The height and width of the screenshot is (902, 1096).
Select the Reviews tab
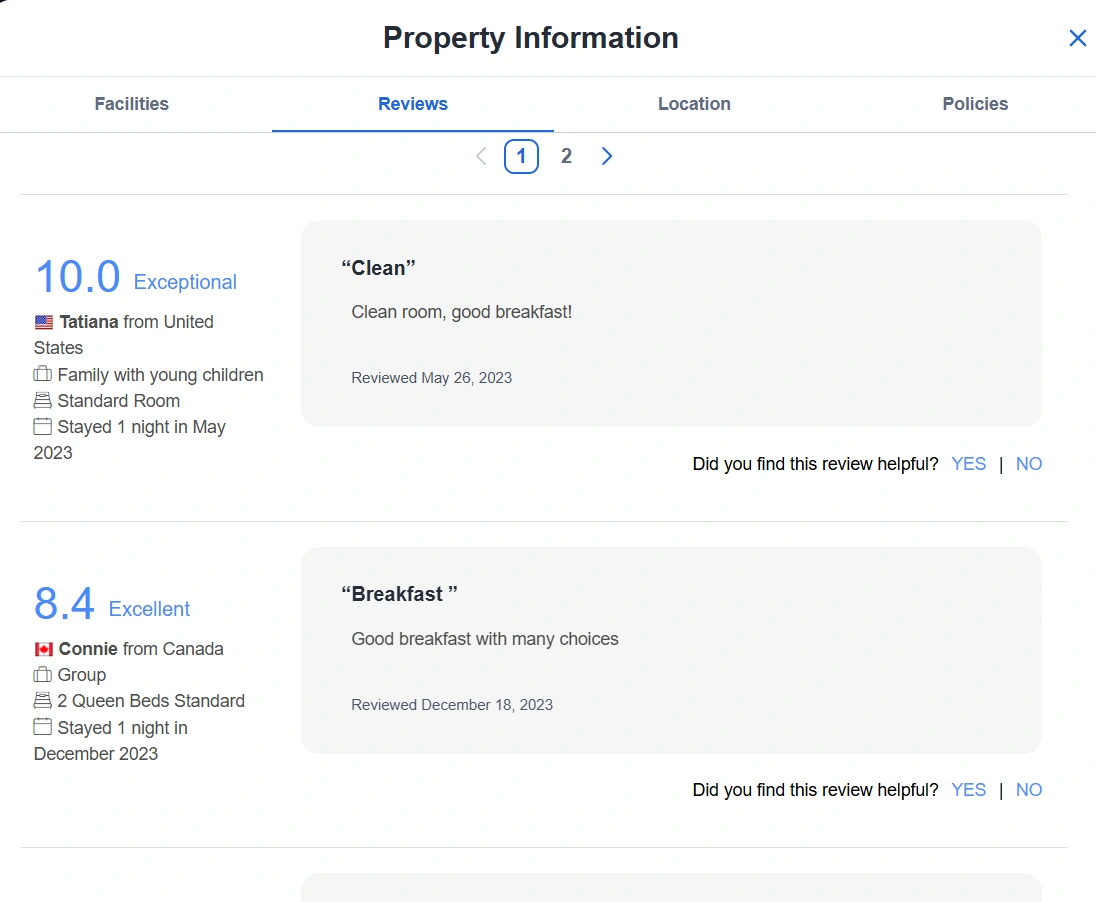(412, 103)
